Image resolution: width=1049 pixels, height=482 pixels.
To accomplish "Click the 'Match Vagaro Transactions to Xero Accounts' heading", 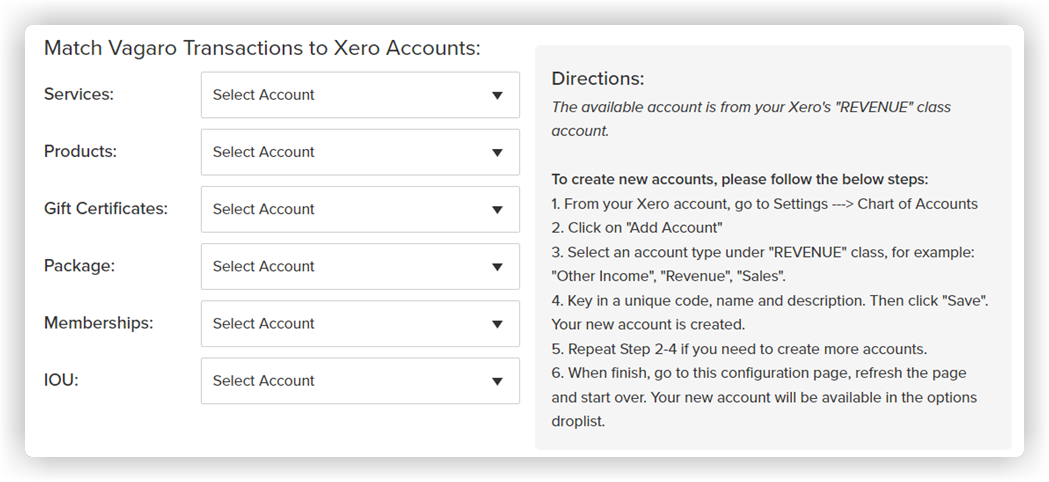I will click(262, 48).
